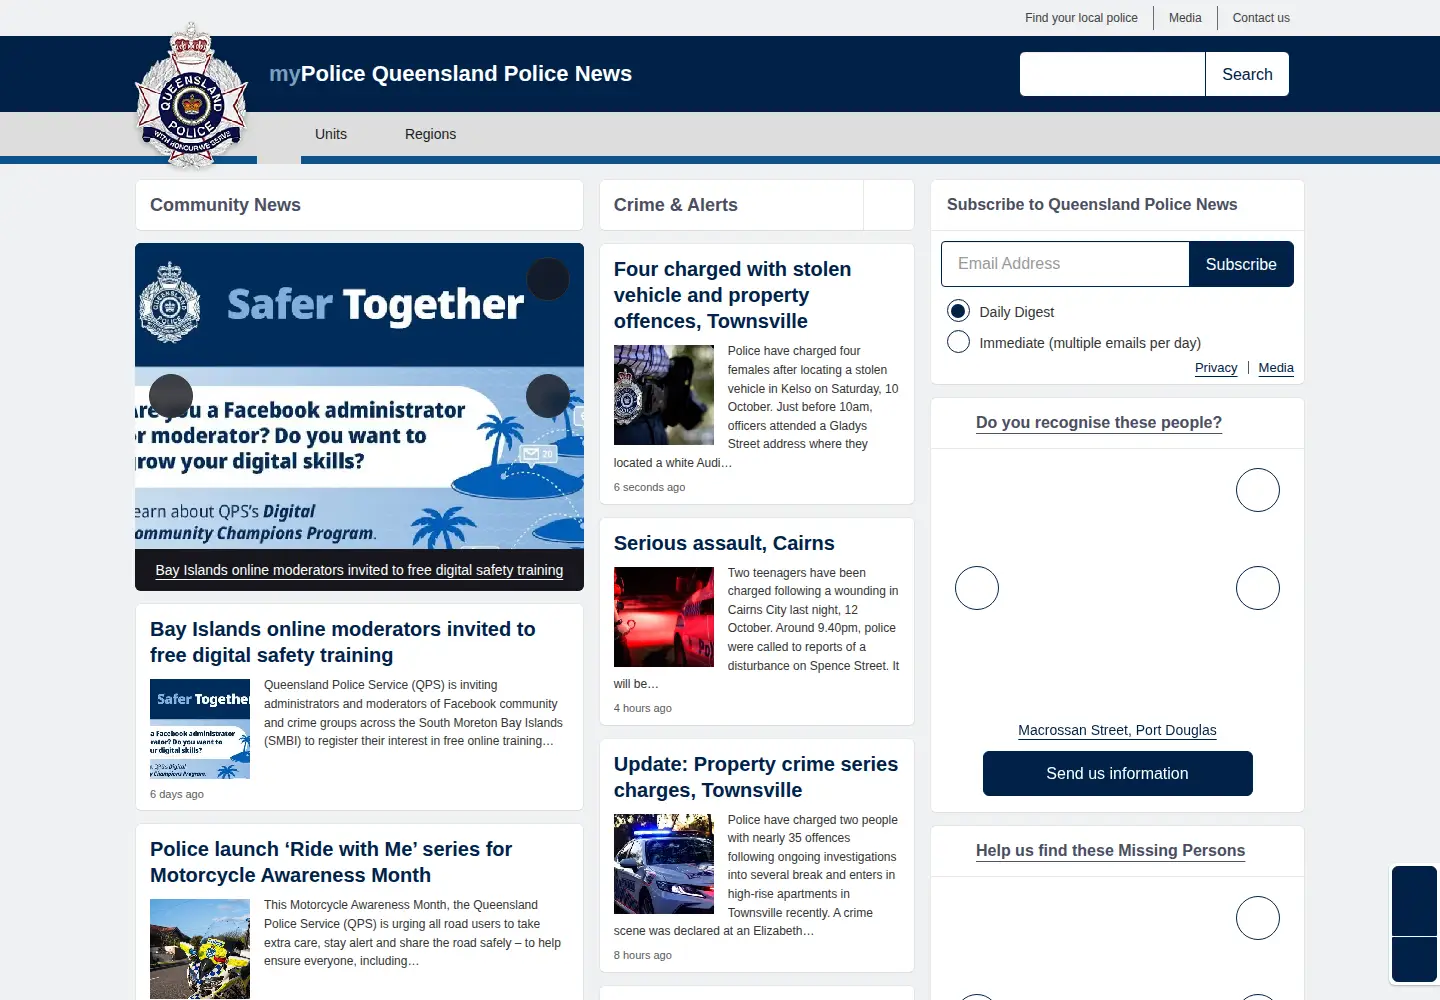Click the banner caption link about Bay Islands moderators
Screen dimensions: 1440x1000
(x=359, y=570)
